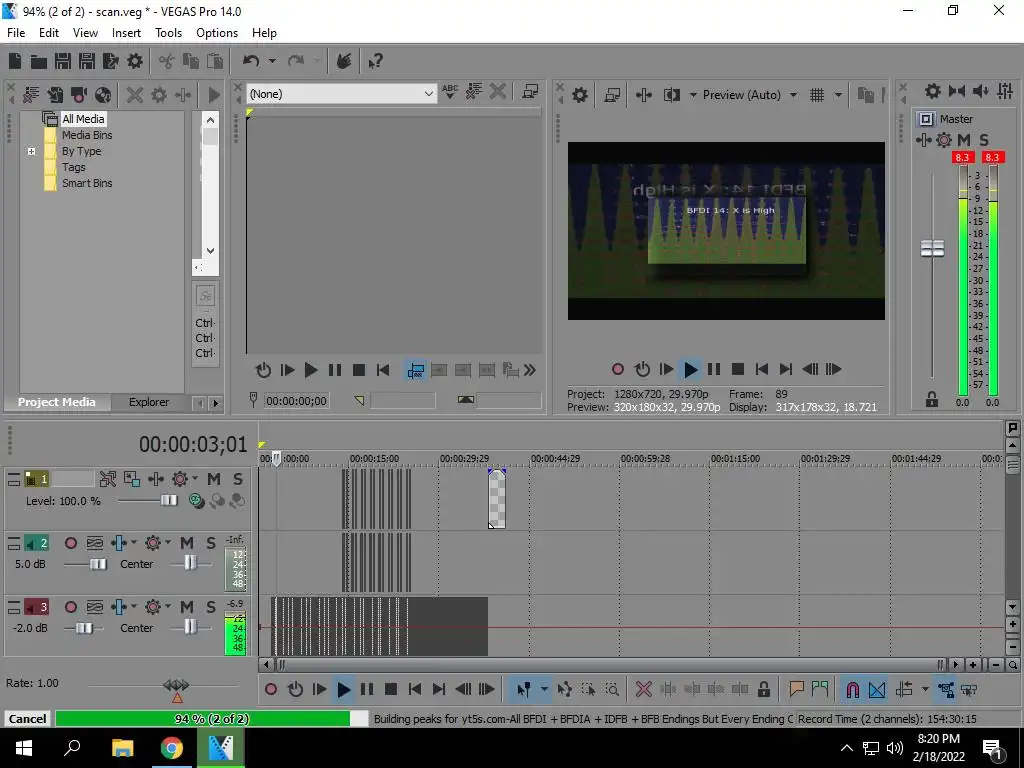Toggle Lock Envelopes to Events icon
Screen dimensions: 1024x768
(x=946, y=689)
